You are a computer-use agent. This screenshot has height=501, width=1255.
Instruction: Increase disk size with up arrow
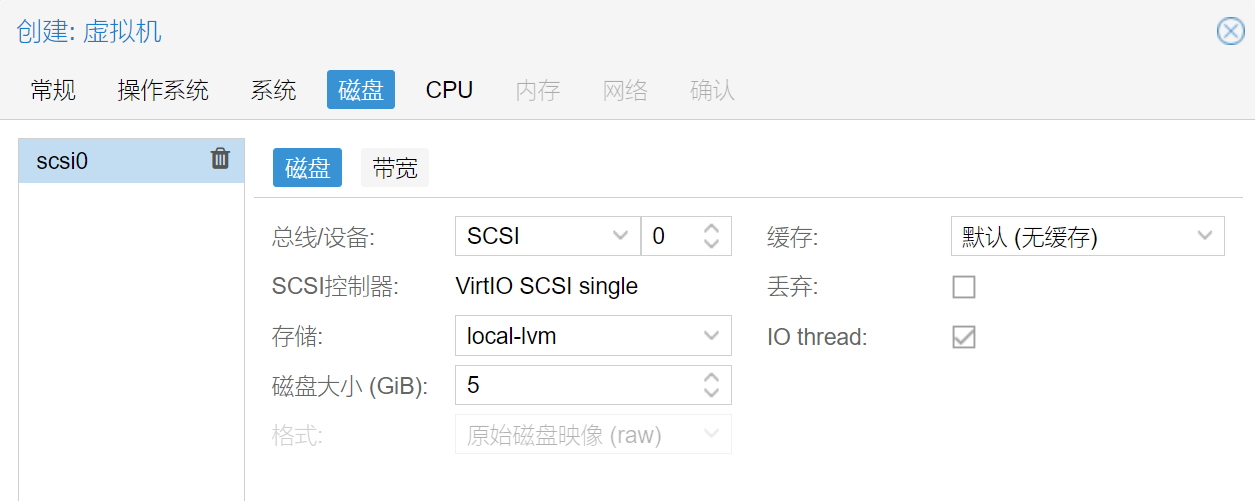[711, 378]
